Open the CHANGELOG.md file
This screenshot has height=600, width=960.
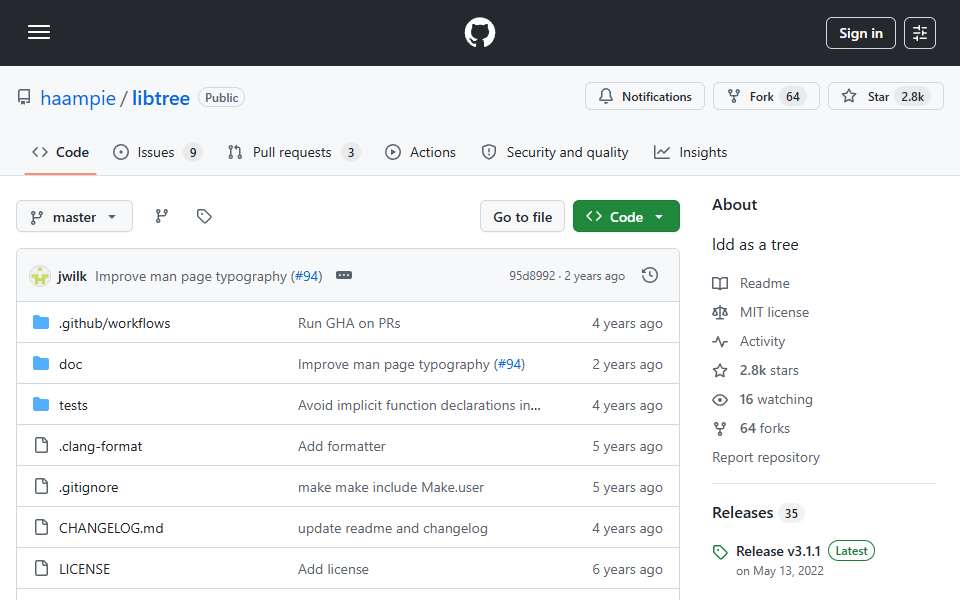pyautogui.click(x=111, y=528)
